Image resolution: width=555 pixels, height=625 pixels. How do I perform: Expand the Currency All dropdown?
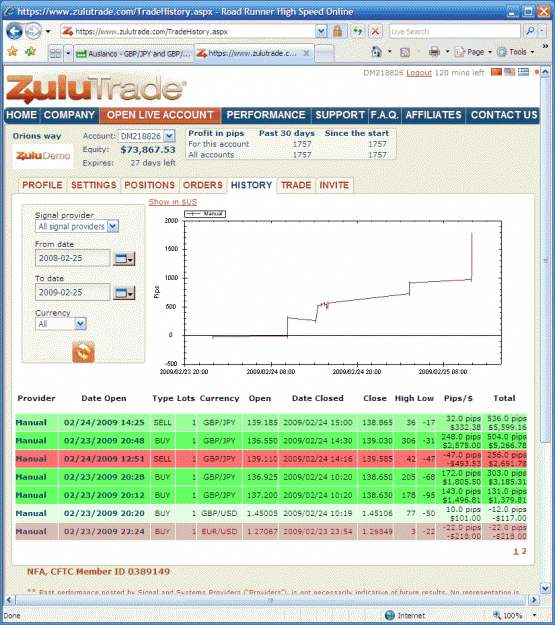(80, 324)
